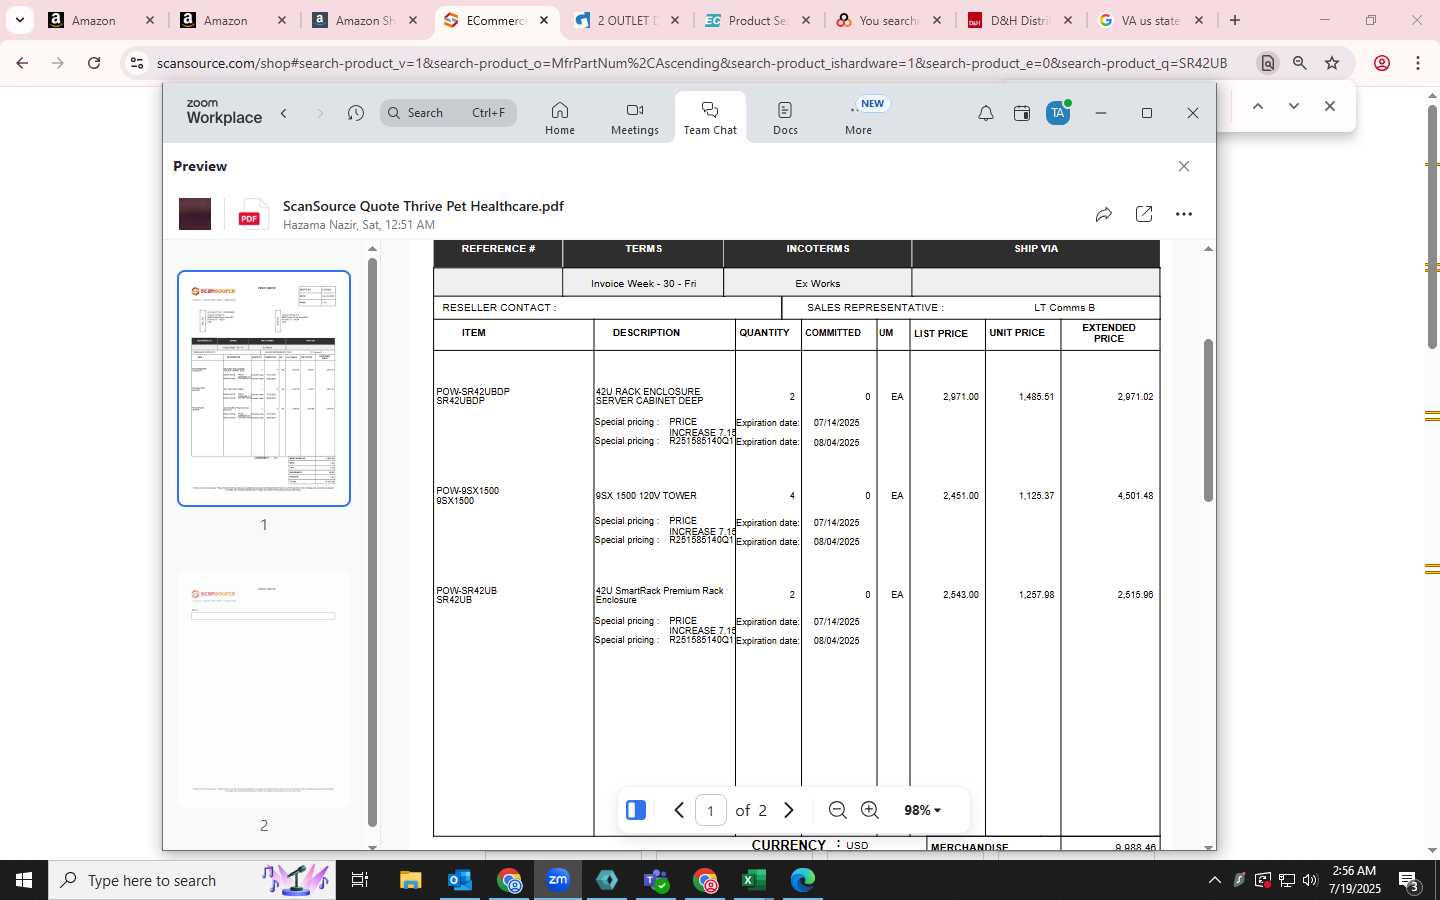Viewport: 1440px width, 900px height.
Task: Click taskbar search box
Action: click(x=192, y=880)
